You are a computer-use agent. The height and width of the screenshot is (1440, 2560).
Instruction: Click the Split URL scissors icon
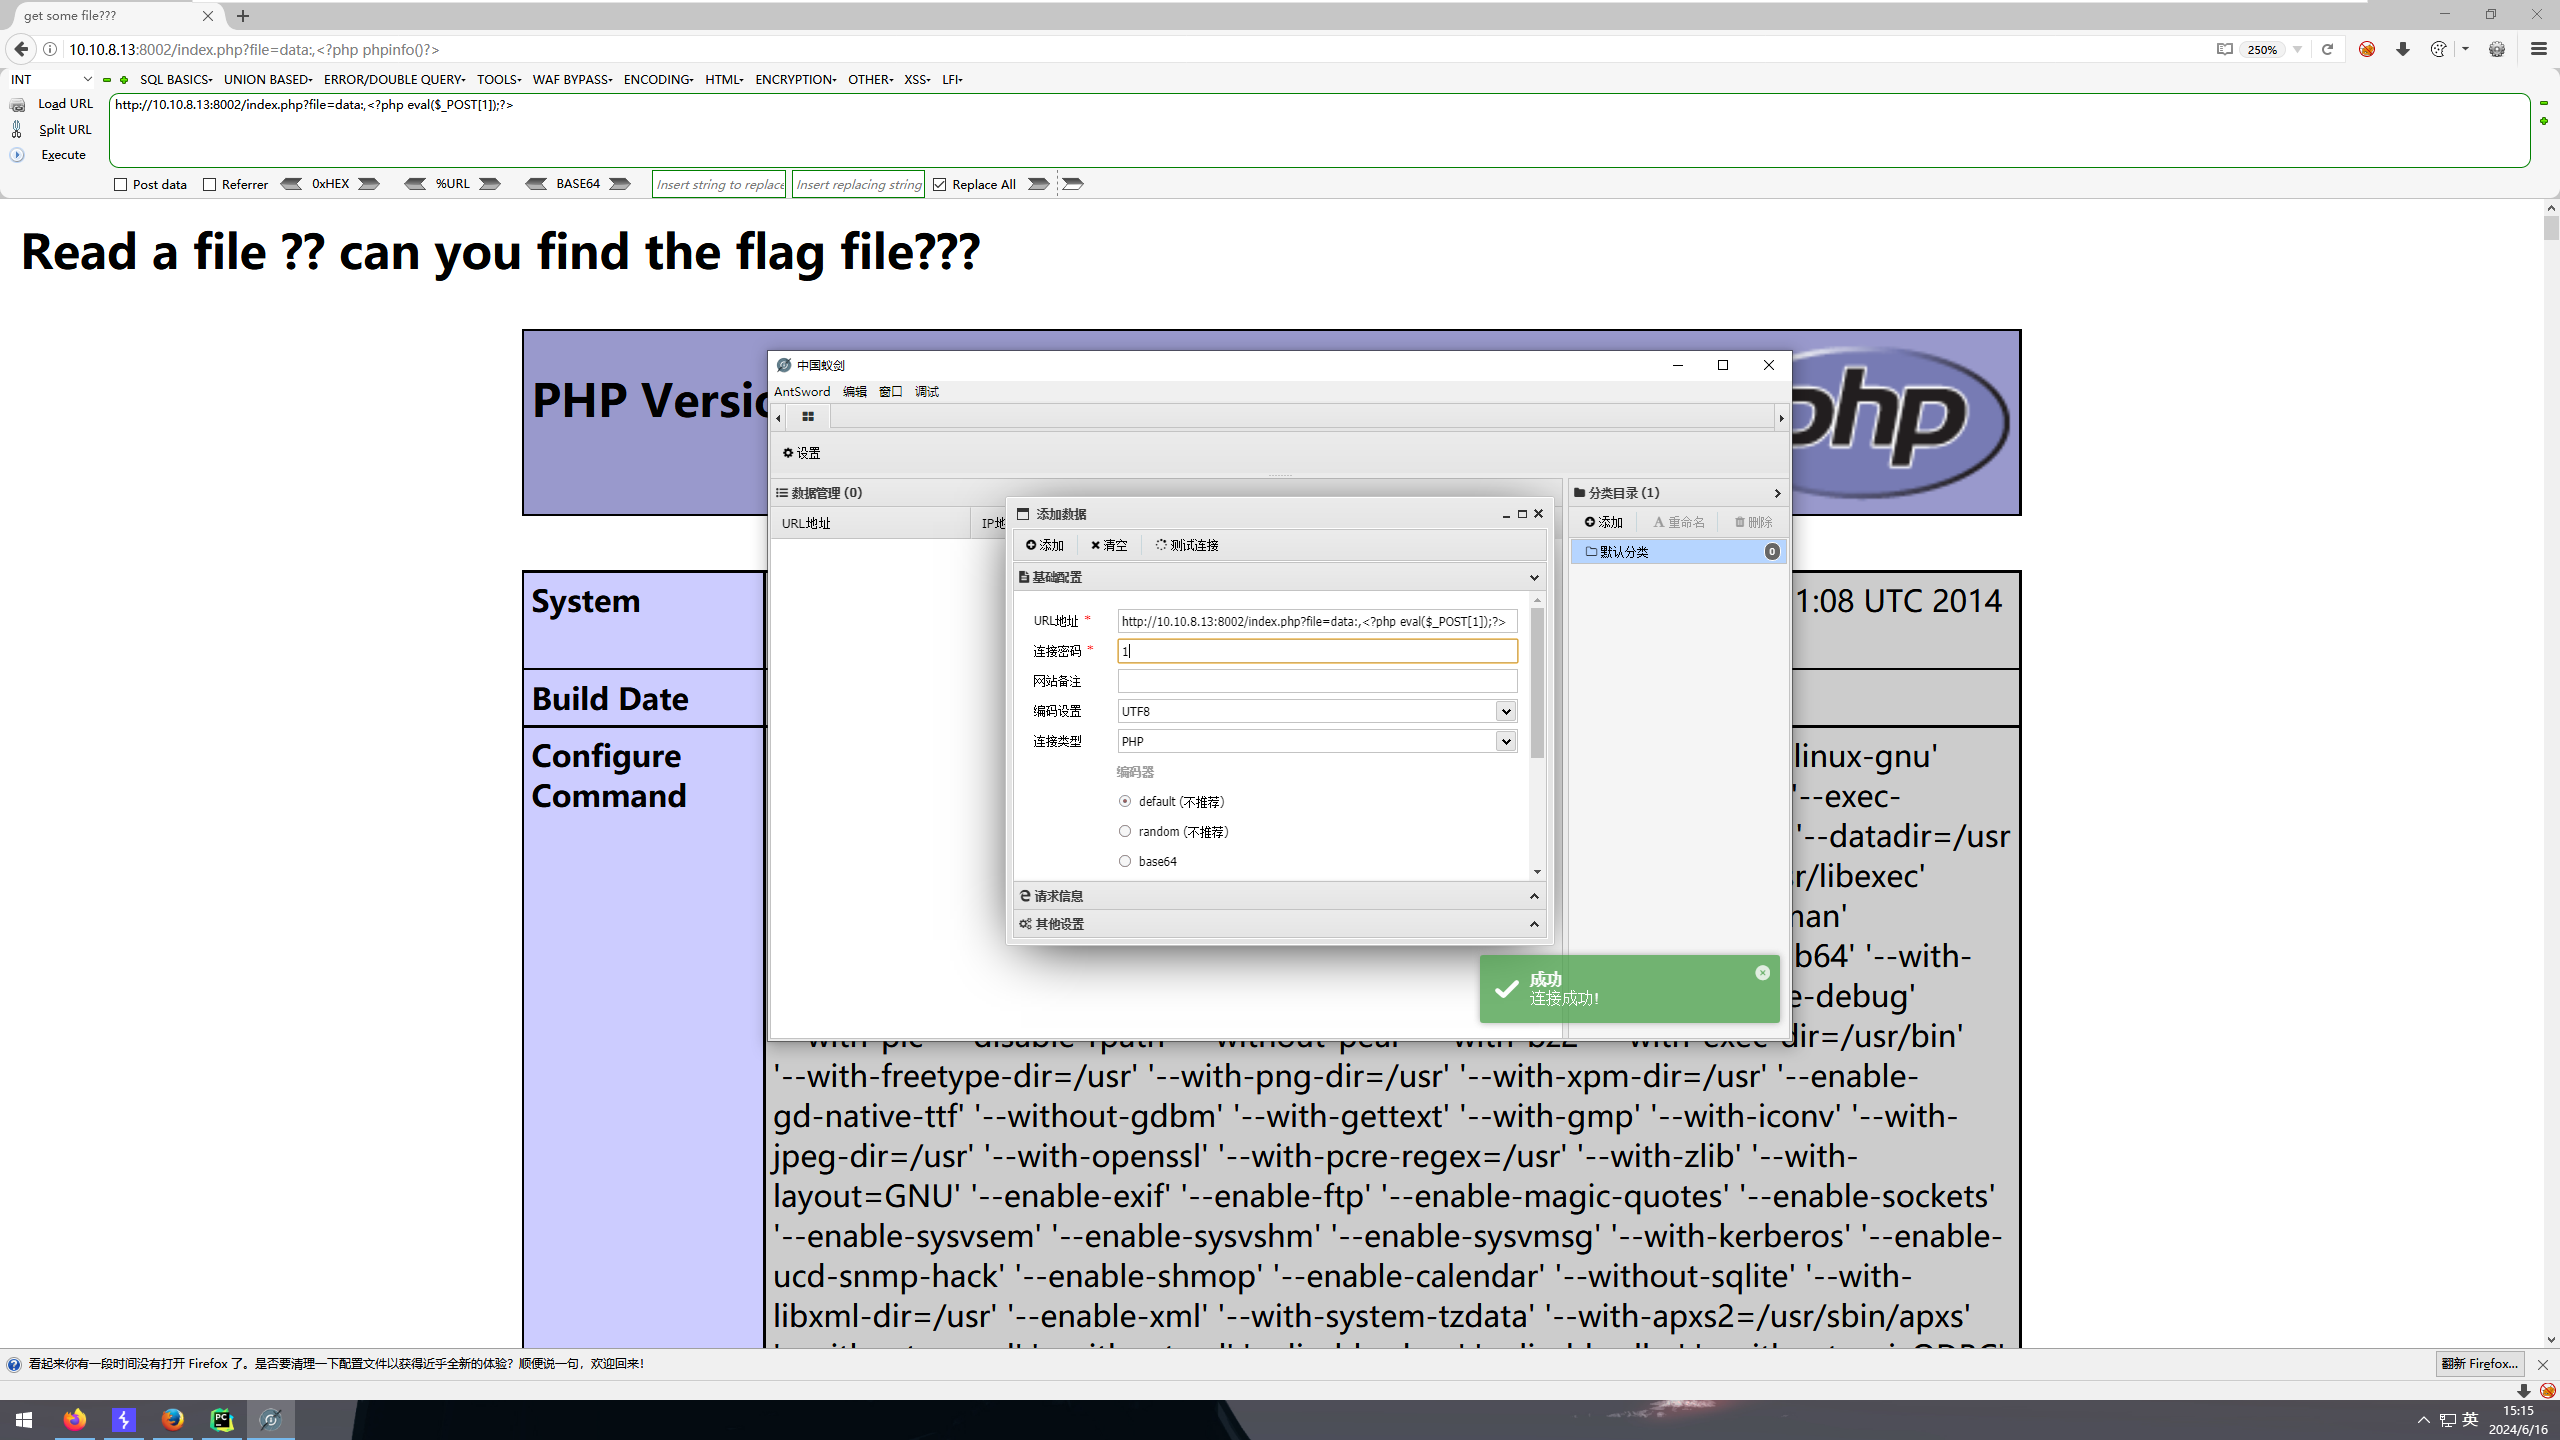(x=17, y=129)
